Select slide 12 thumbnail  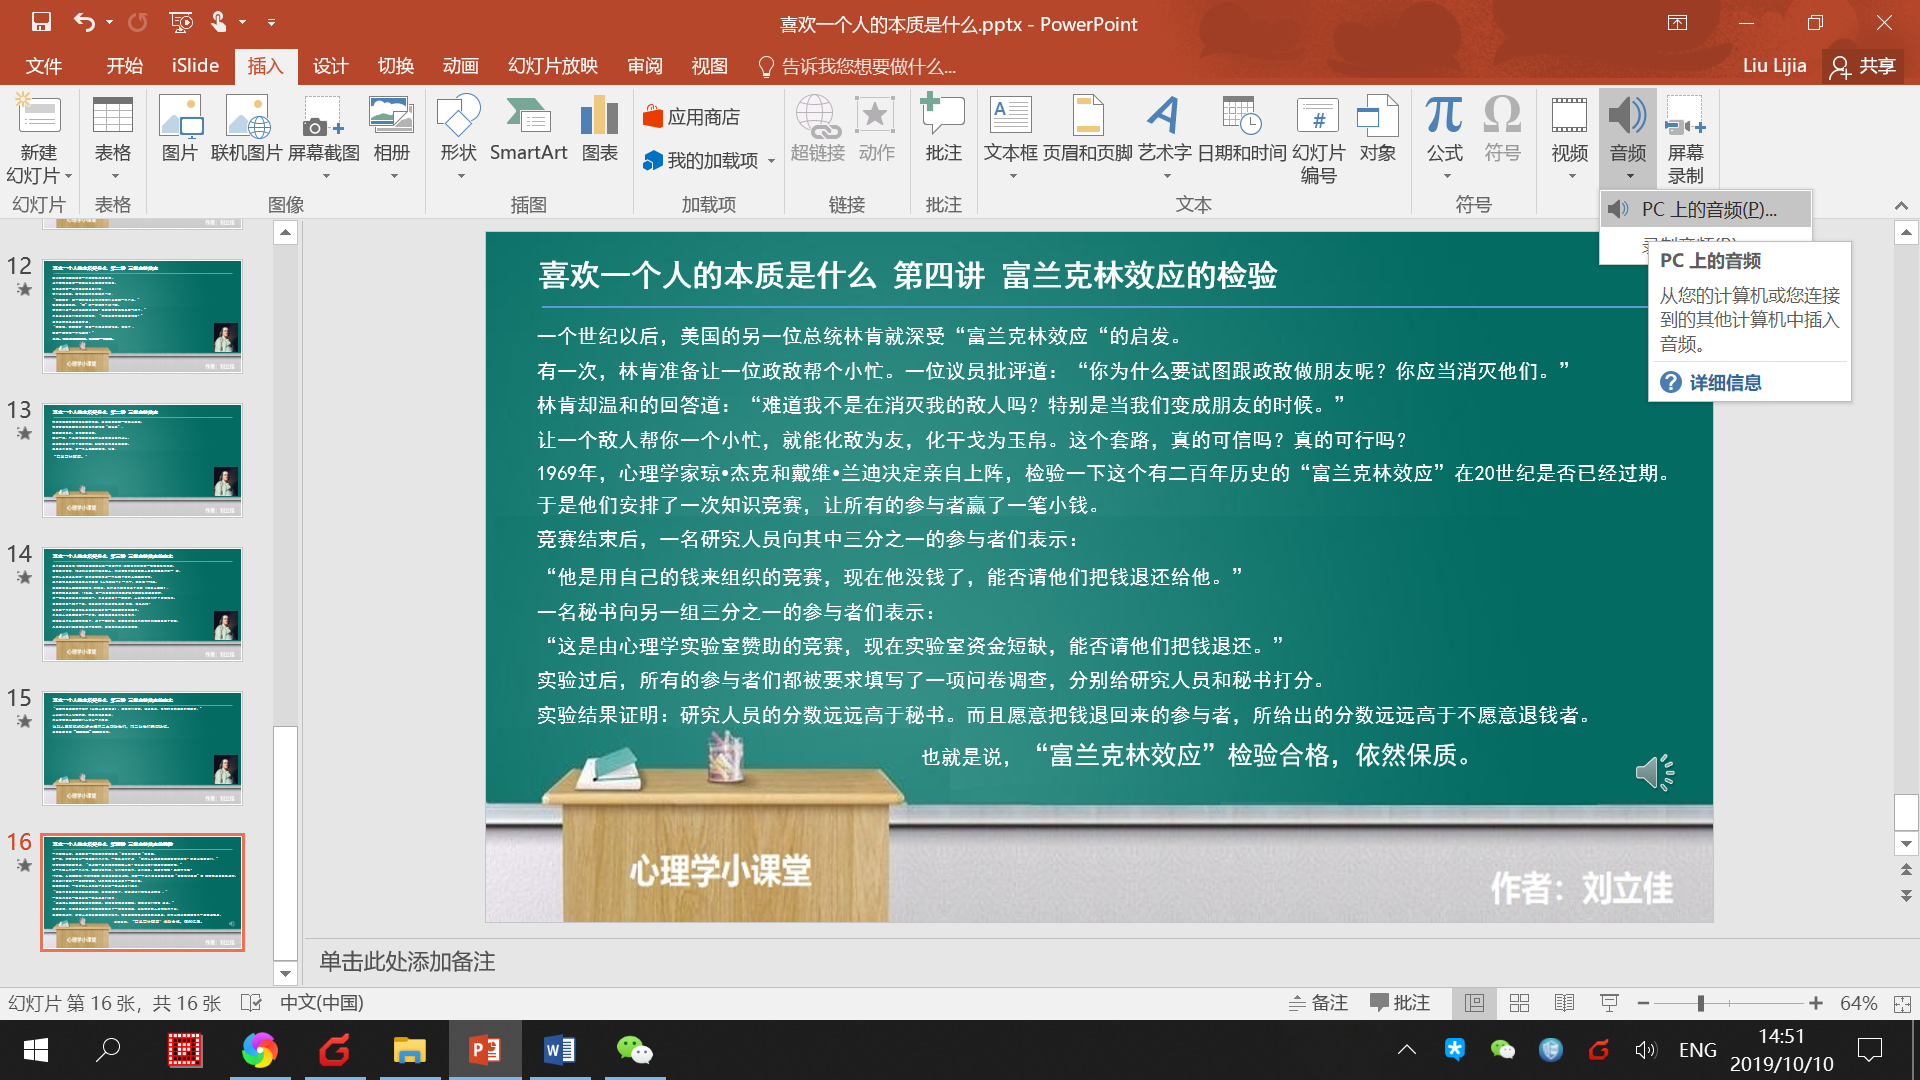click(142, 316)
